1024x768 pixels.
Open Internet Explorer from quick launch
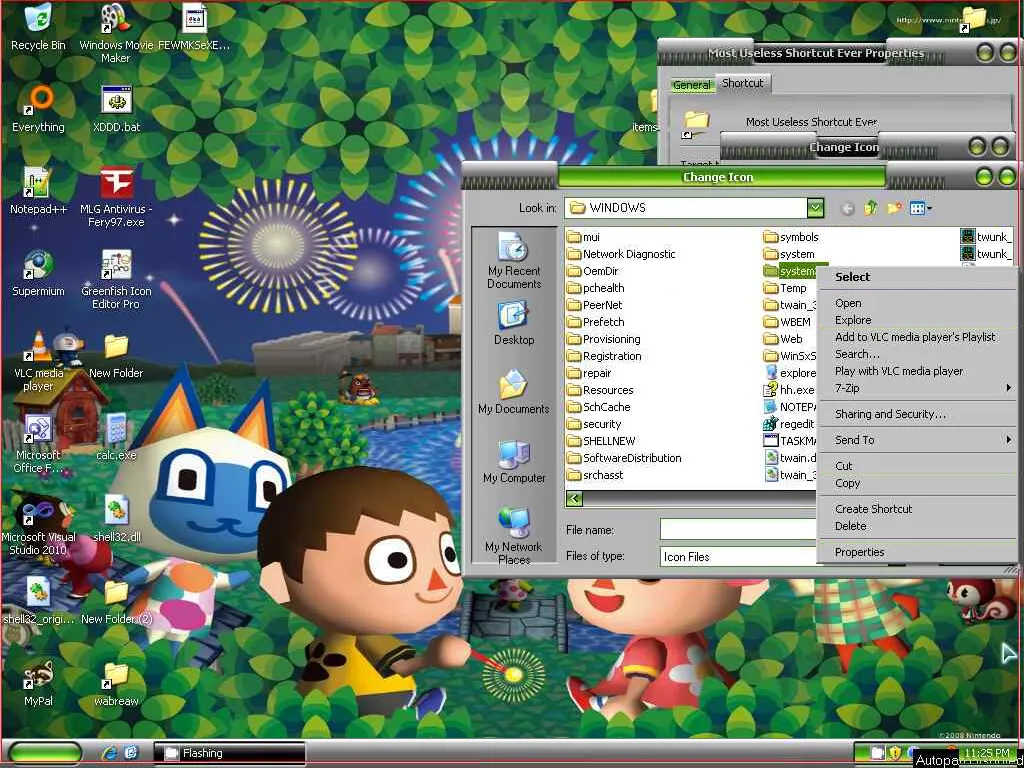(x=108, y=753)
